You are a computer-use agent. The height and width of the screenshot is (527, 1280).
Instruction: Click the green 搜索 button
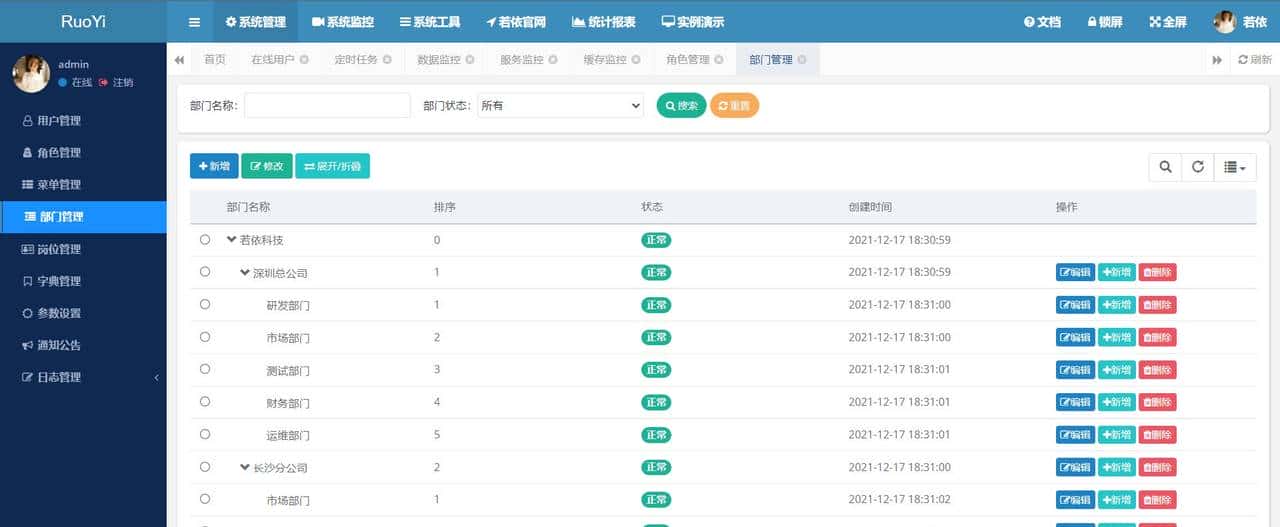681,105
